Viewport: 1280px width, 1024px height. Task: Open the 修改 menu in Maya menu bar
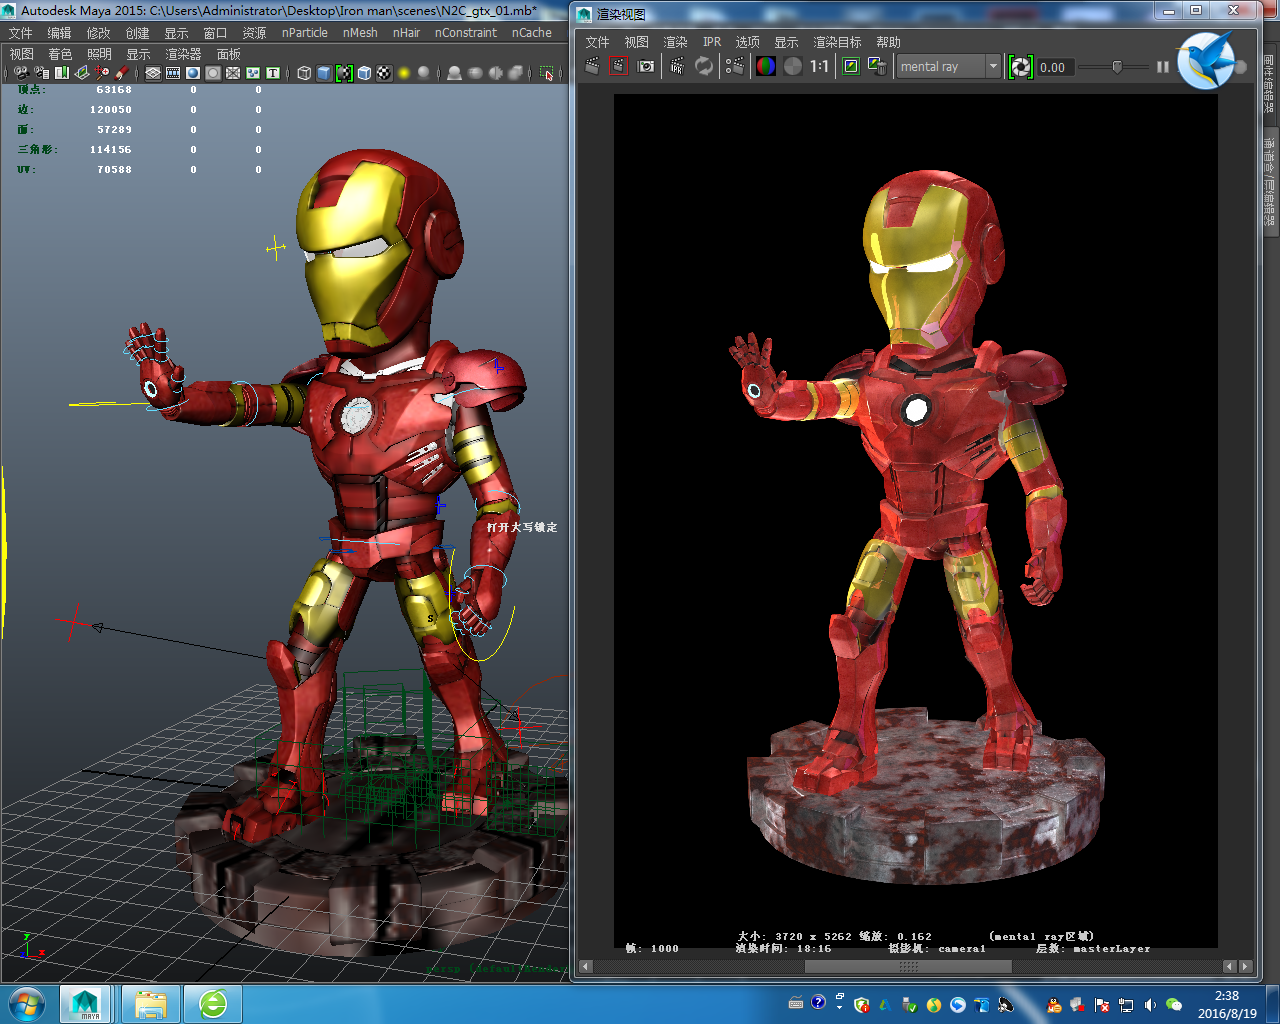point(98,33)
